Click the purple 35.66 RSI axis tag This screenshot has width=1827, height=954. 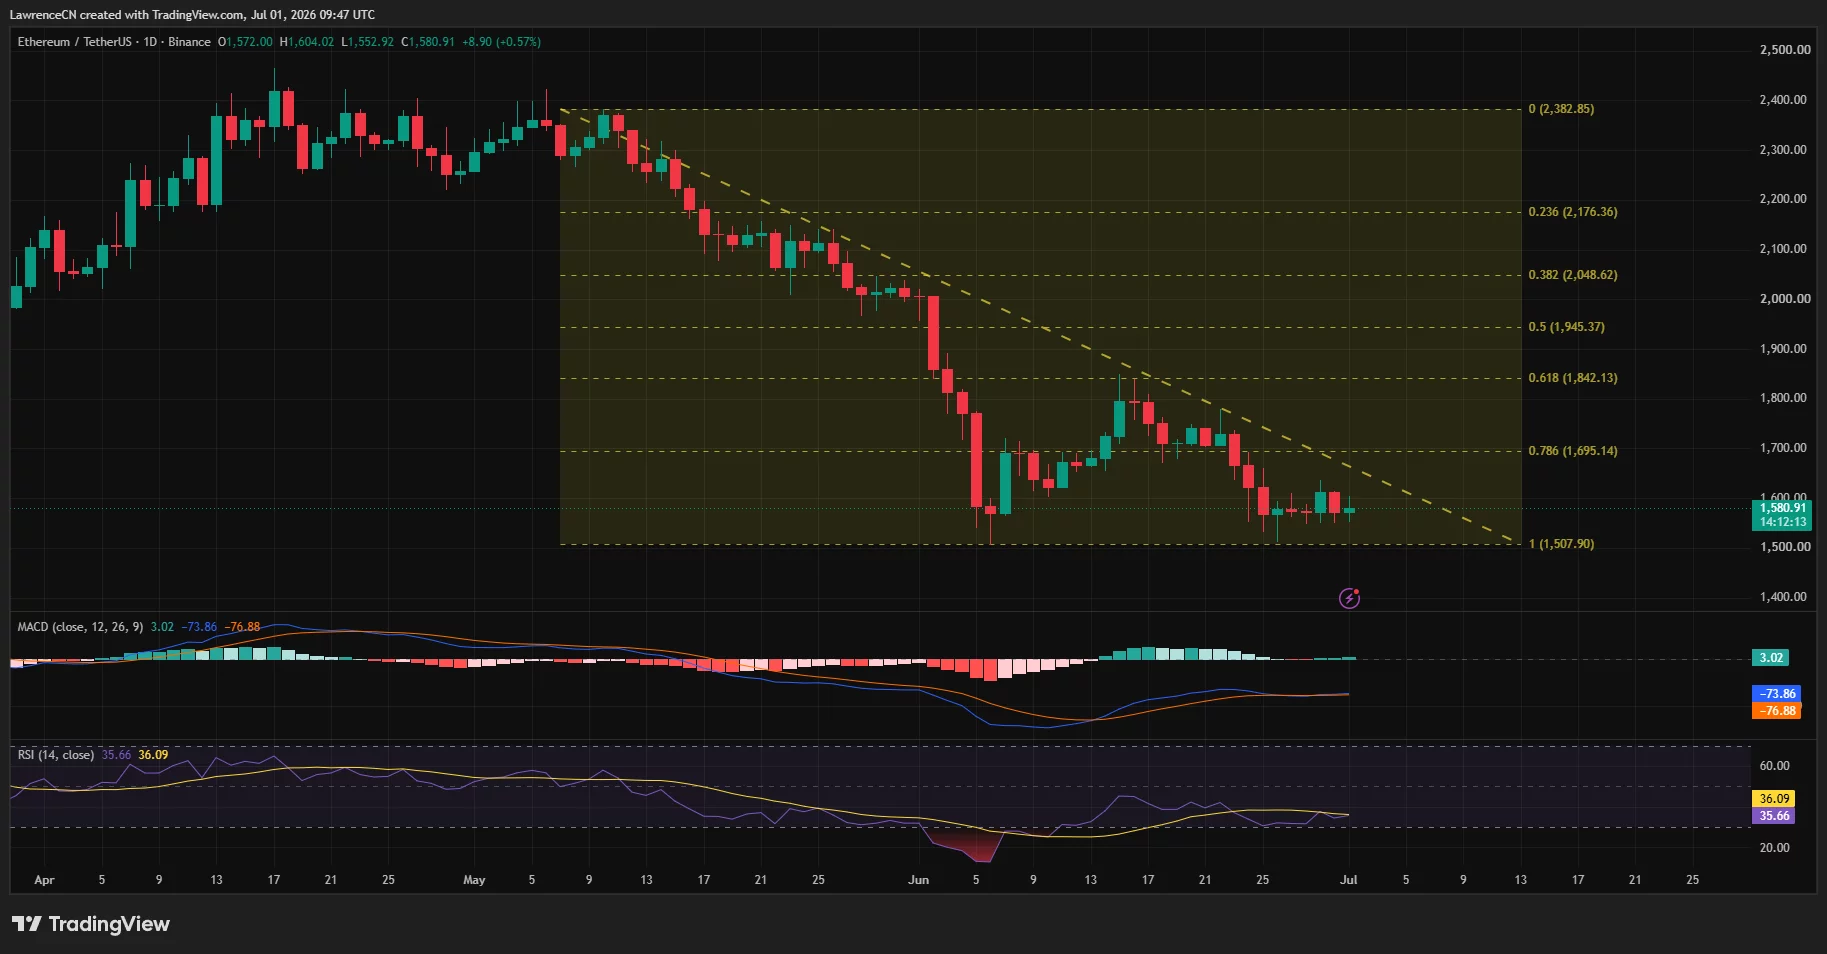1774,816
